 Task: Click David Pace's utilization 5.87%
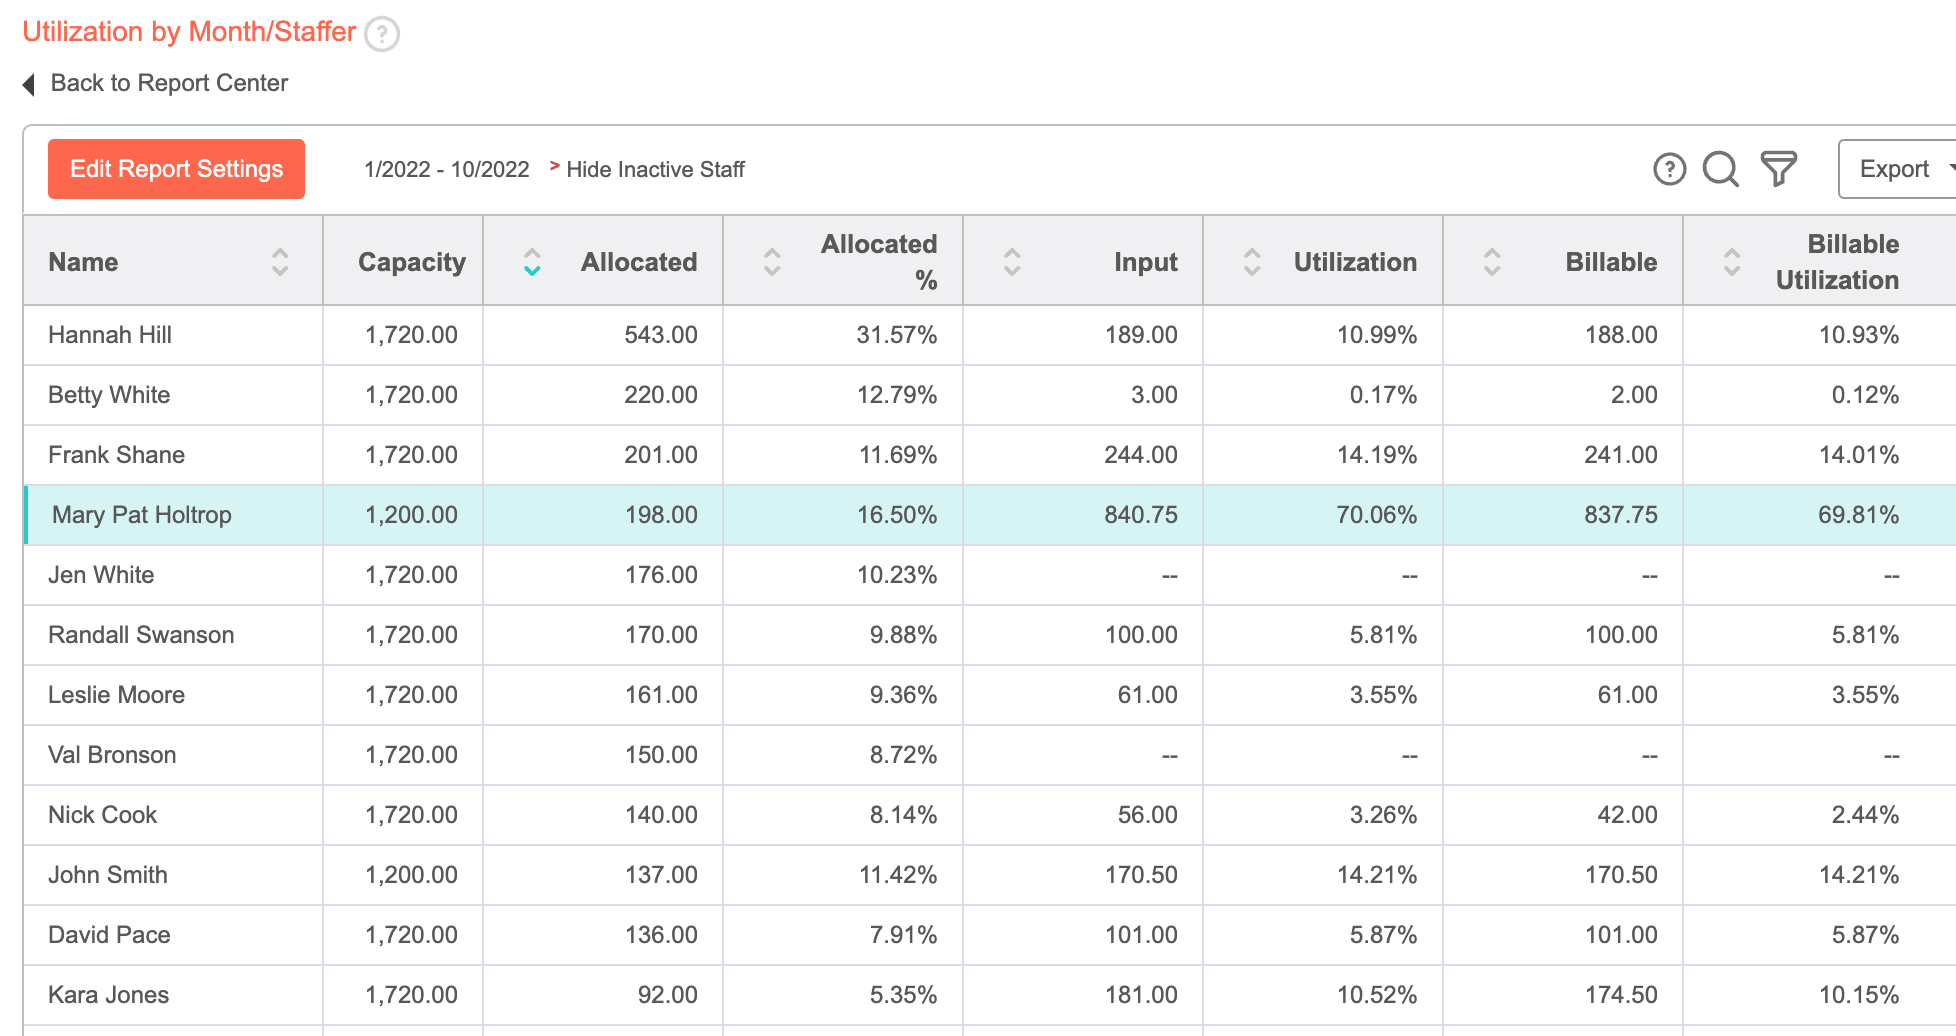1383,935
